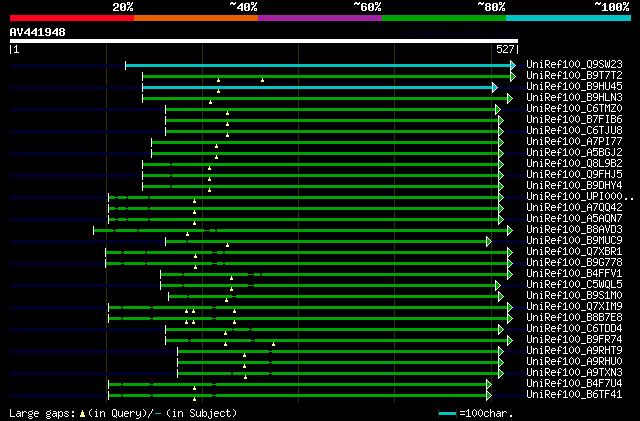Open the UniRef100_B7FIB6 hit label
This screenshot has height=421, width=640.
click(x=574, y=120)
